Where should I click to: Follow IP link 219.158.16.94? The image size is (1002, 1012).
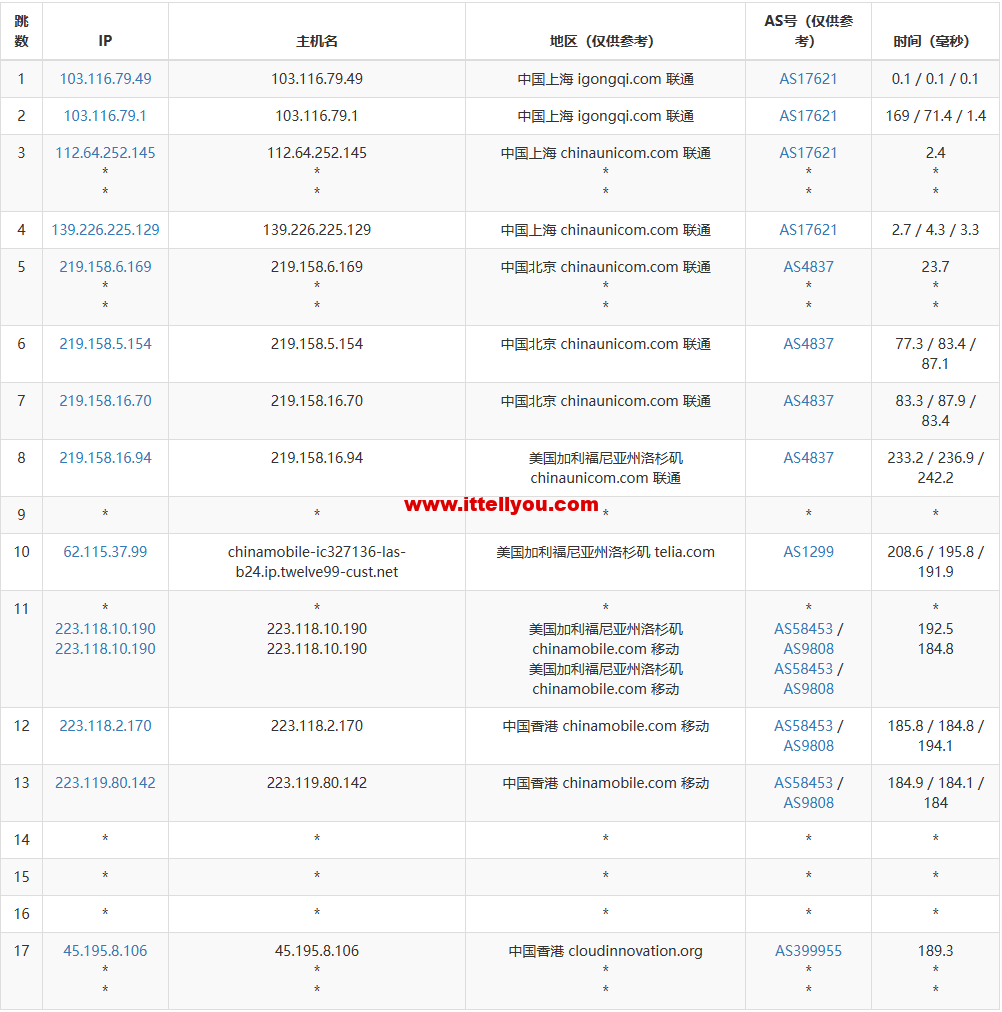click(105, 458)
